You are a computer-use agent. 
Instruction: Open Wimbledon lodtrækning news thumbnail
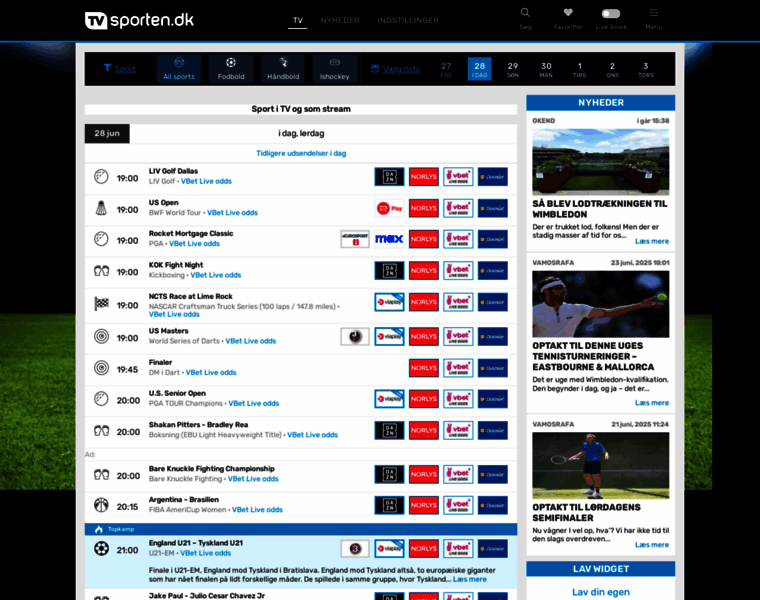(601, 162)
